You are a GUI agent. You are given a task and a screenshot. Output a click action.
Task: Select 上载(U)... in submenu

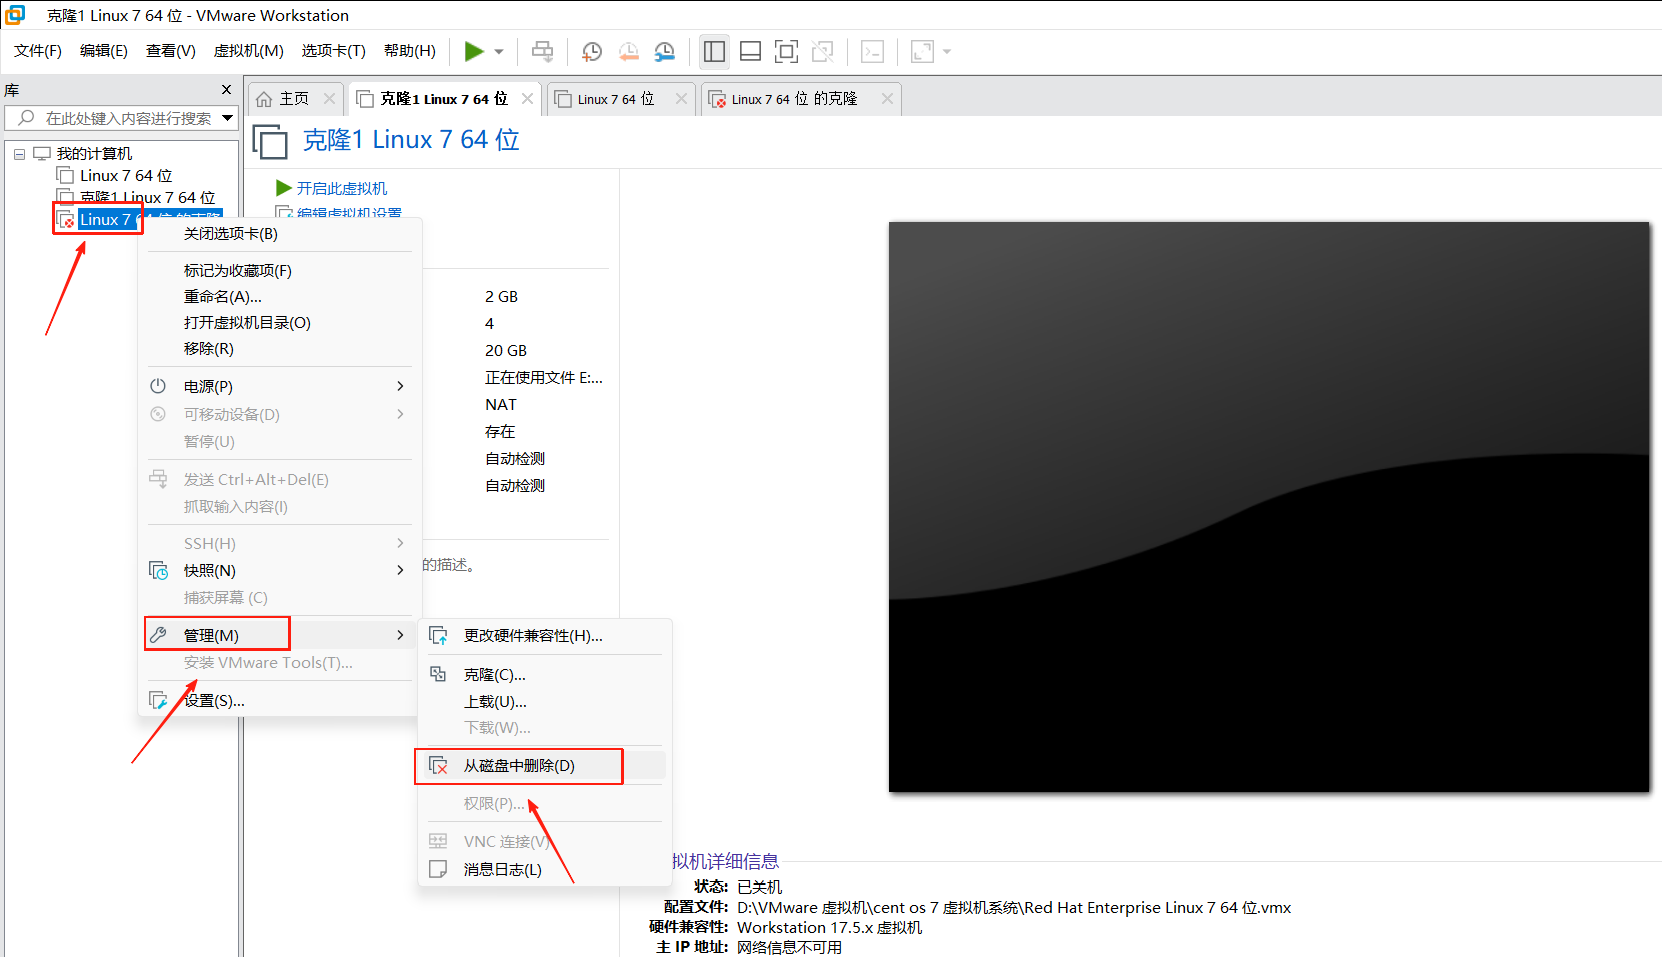[x=544, y=702]
